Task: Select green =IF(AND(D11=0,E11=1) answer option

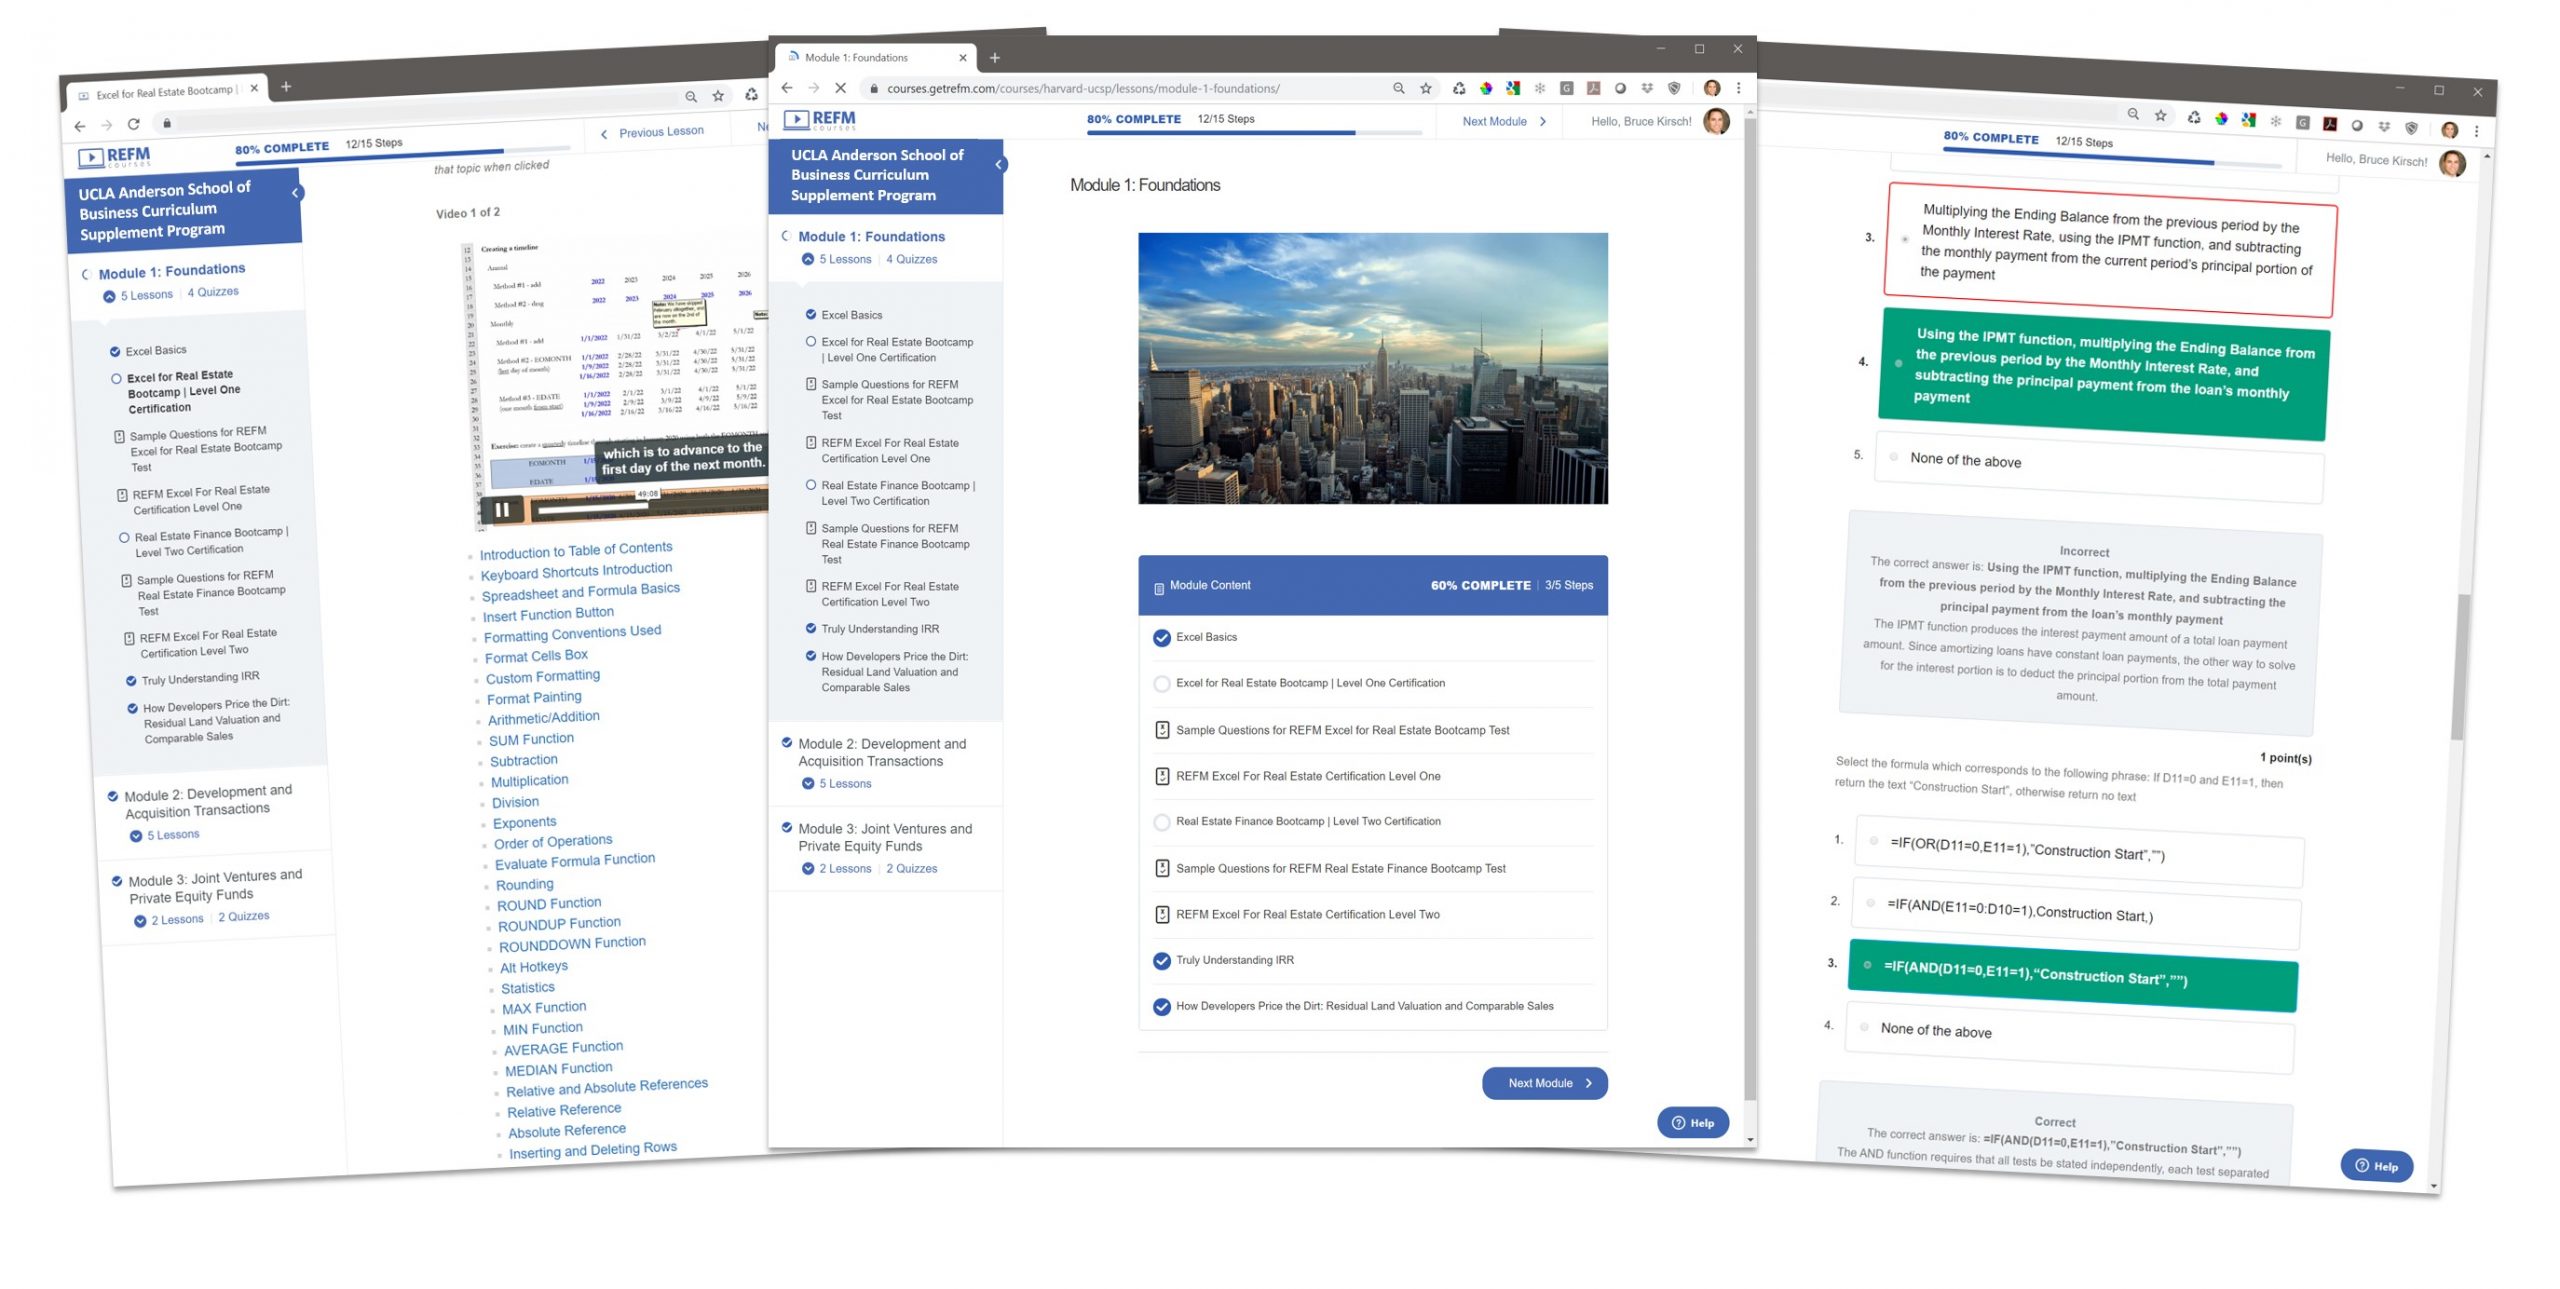Action: [x=2072, y=975]
